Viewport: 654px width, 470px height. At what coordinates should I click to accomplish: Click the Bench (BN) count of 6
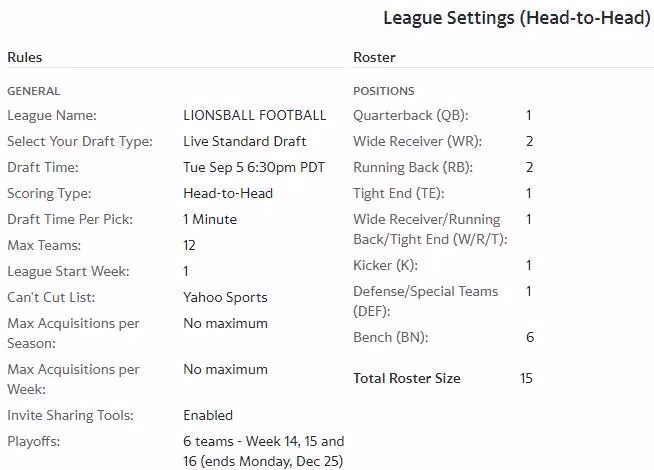[530, 337]
